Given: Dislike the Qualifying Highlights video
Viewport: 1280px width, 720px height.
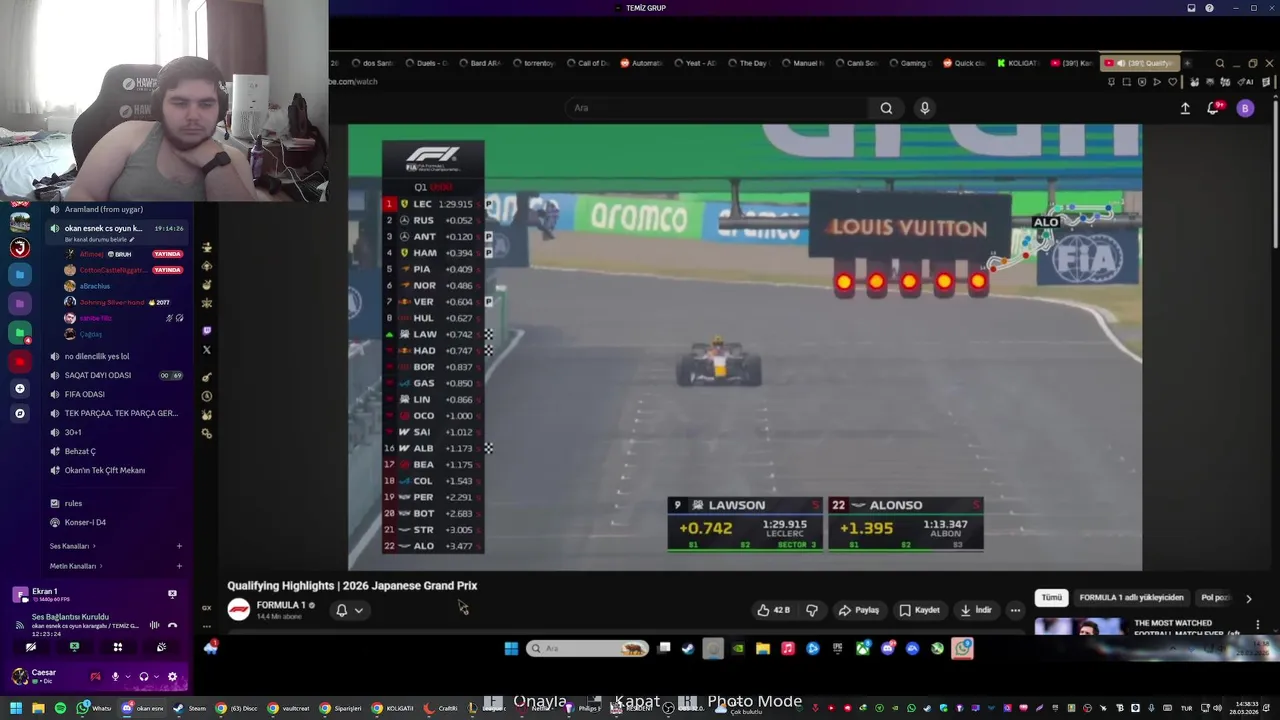Looking at the screenshot, I should point(812,610).
